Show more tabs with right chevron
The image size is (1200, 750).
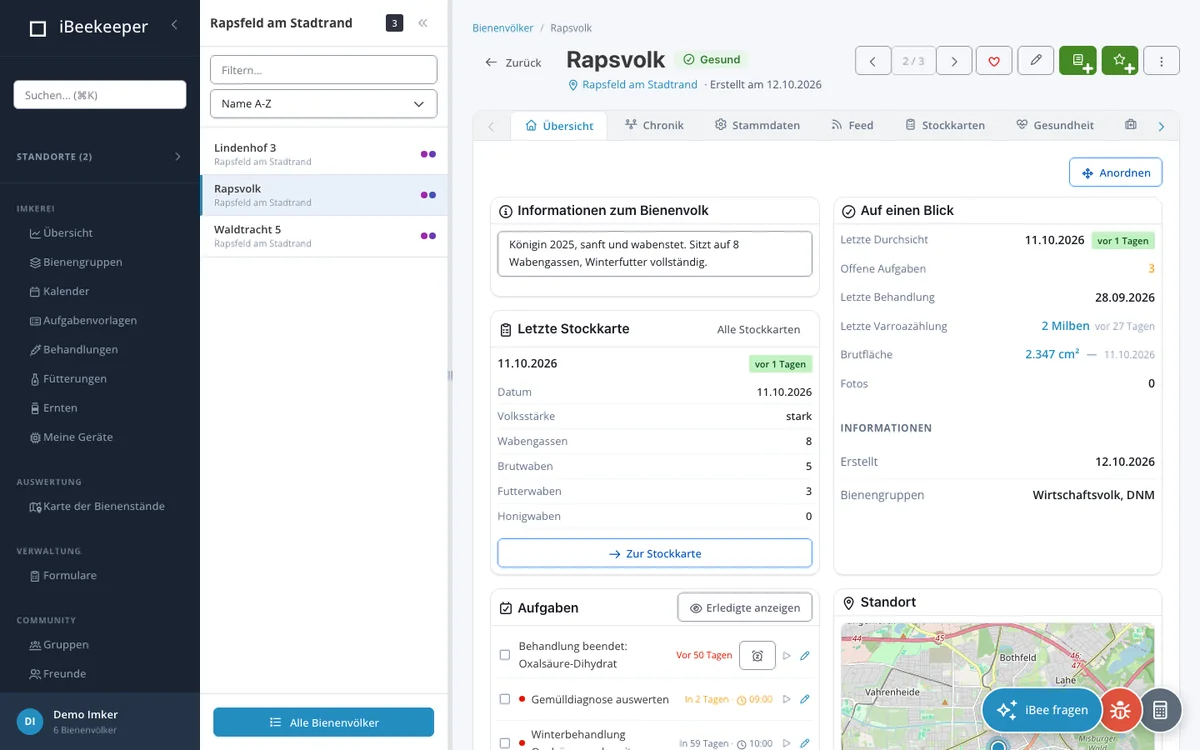pyautogui.click(x=1161, y=126)
